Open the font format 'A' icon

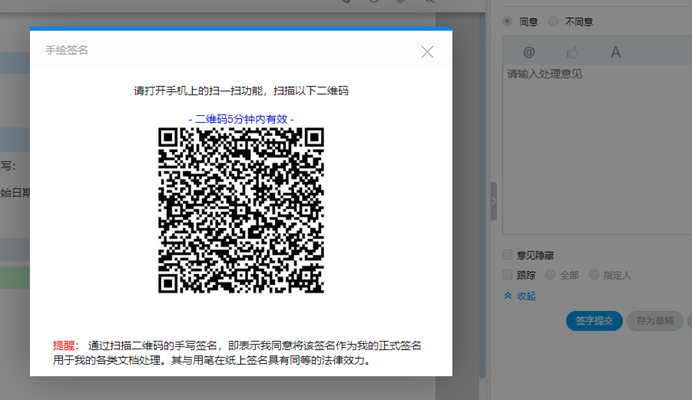tap(616, 51)
